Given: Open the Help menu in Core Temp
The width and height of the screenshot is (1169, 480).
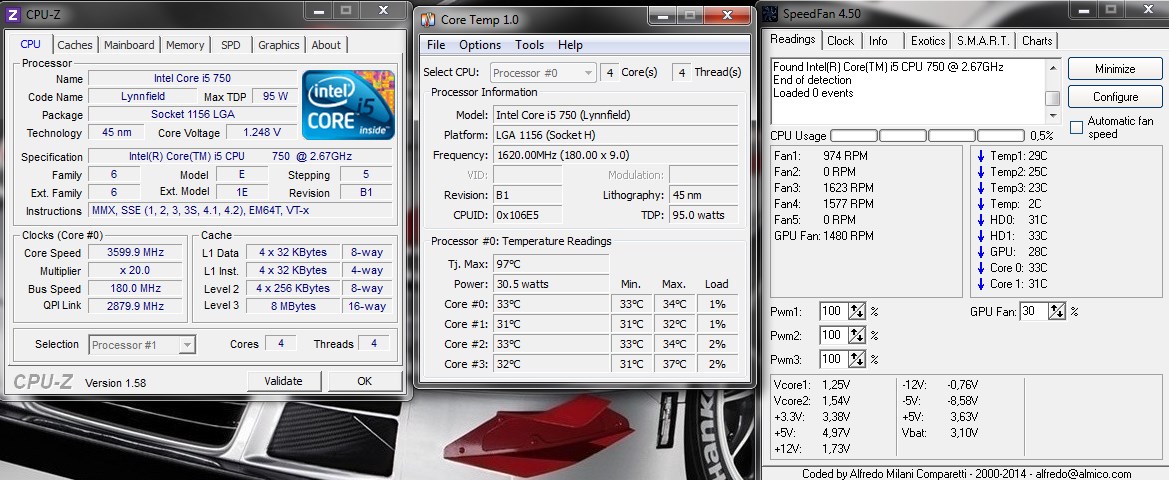Looking at the screenshot, I should click(570, 45).
